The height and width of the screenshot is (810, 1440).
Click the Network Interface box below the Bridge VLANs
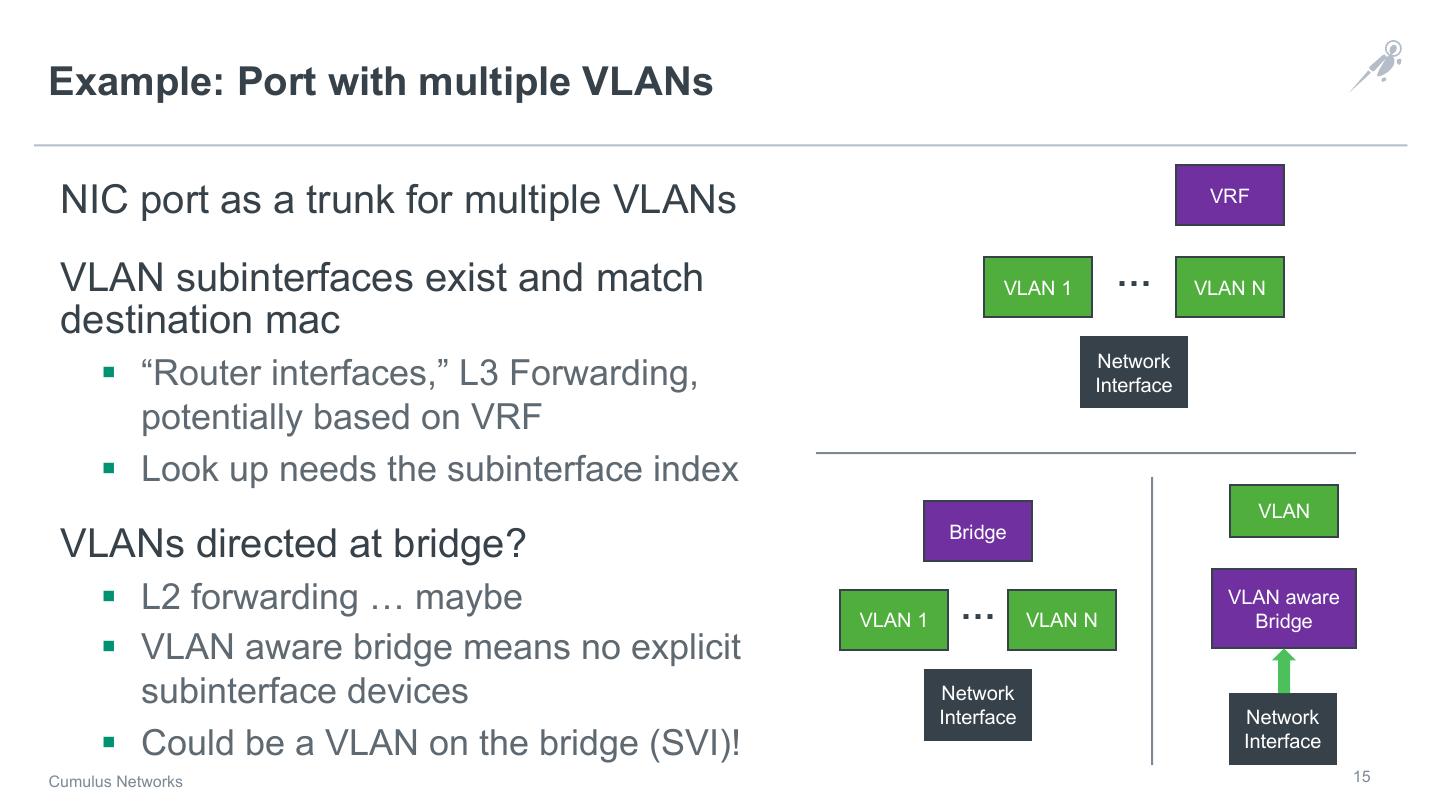coord(977,705)
